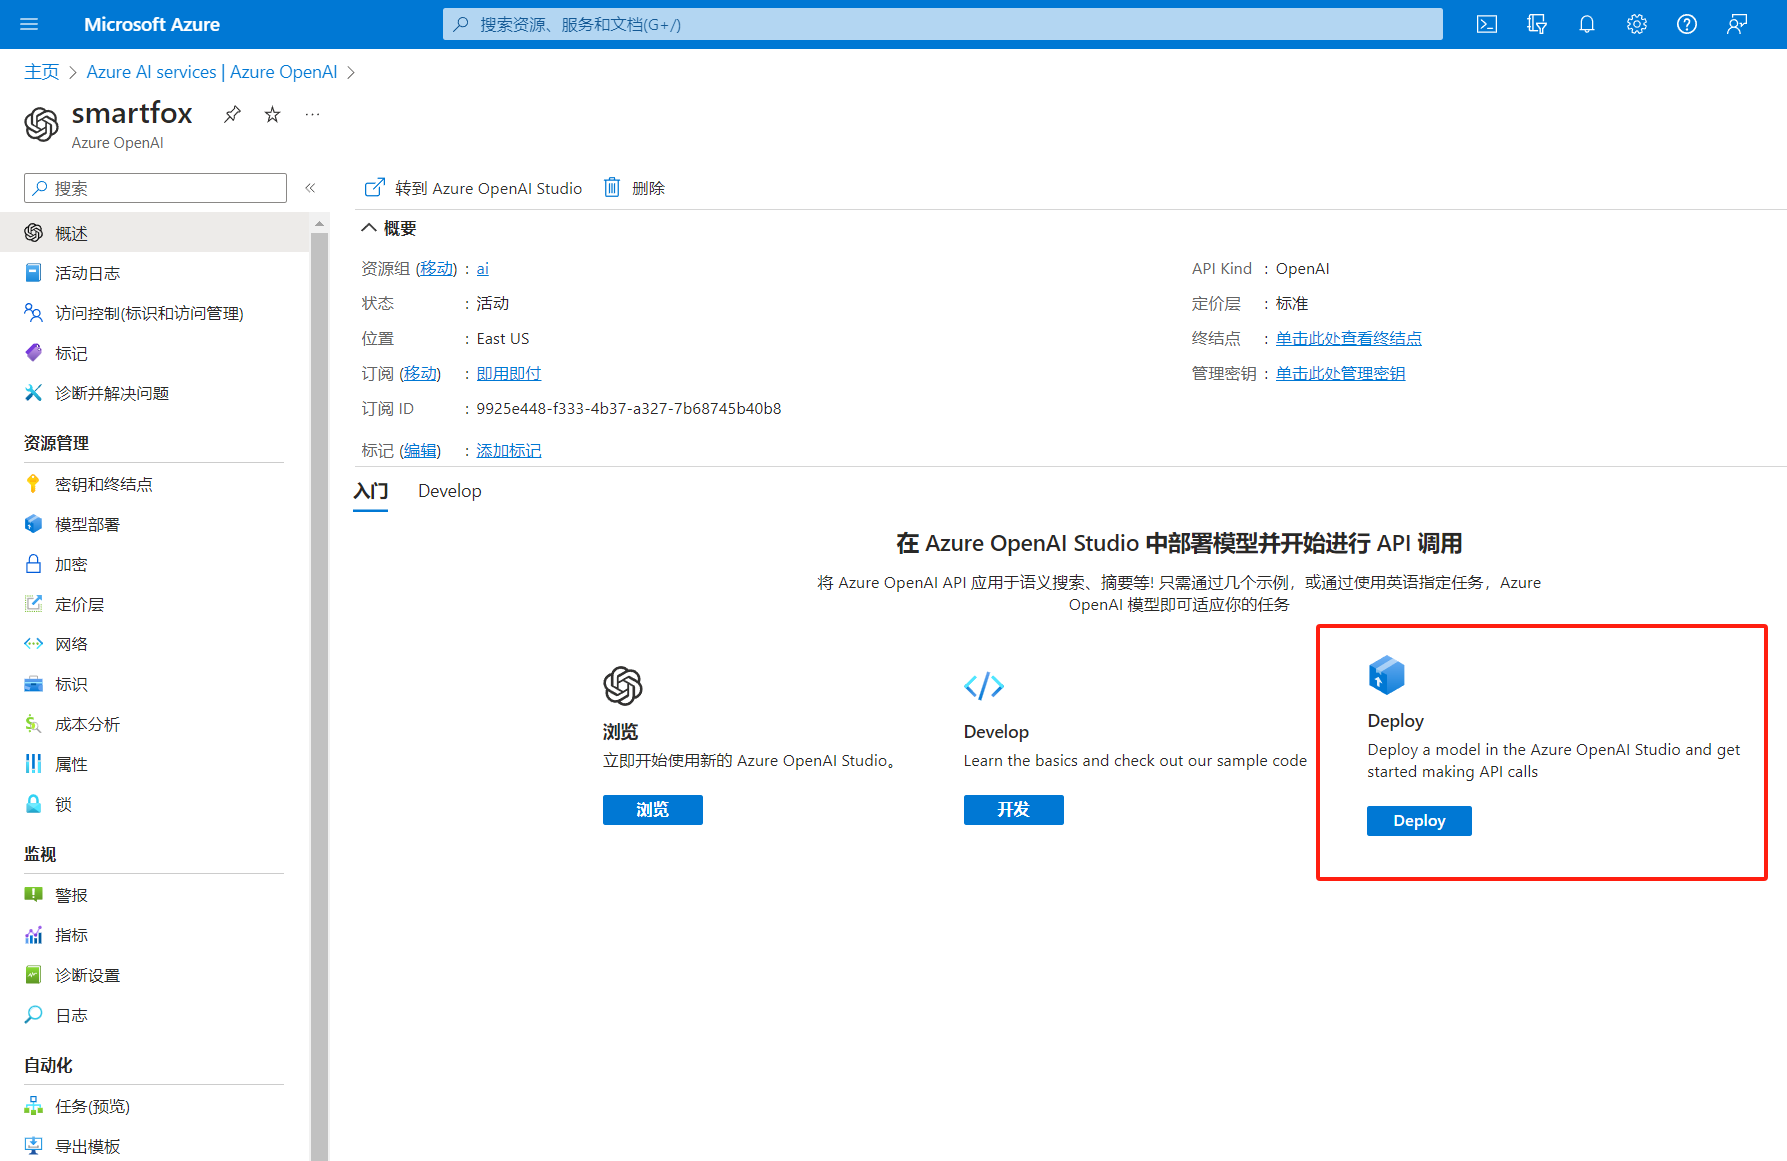Add smartfox to favorites with star icon
This screenshot has height=1161, width=1787.
click(272, 114)
